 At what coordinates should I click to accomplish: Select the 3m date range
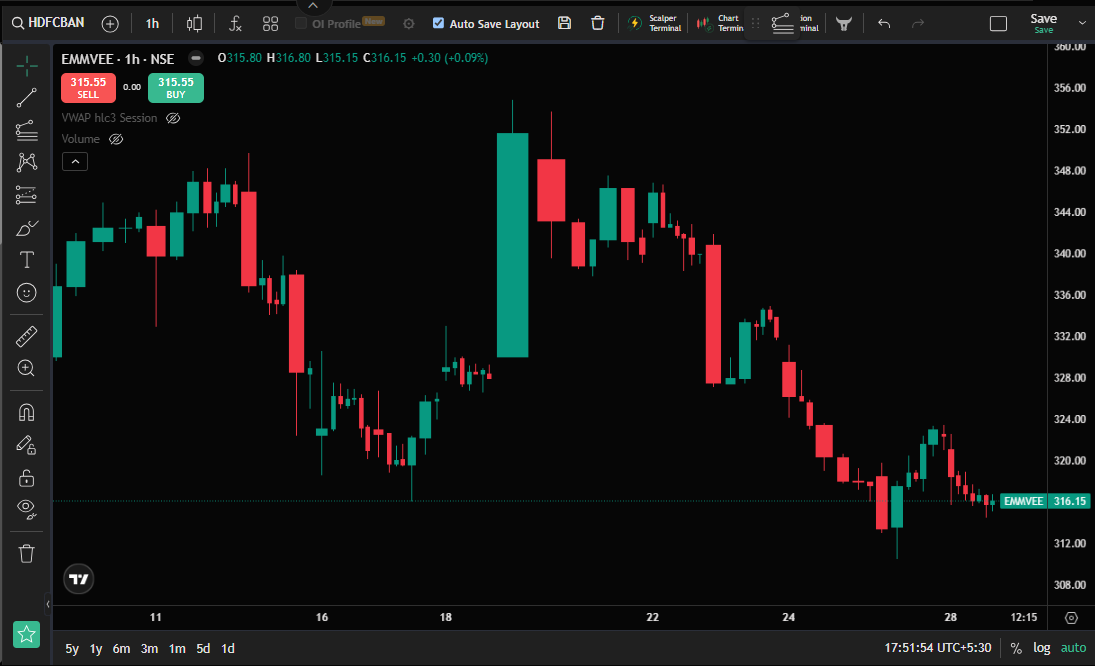pos(149,649)
